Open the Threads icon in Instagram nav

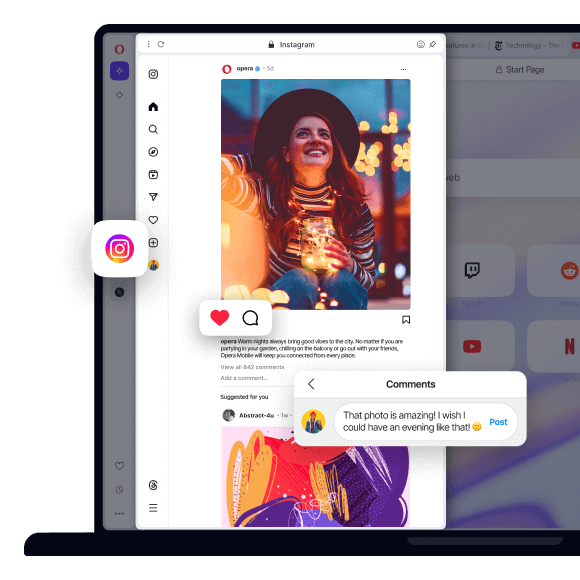[153, 485]
